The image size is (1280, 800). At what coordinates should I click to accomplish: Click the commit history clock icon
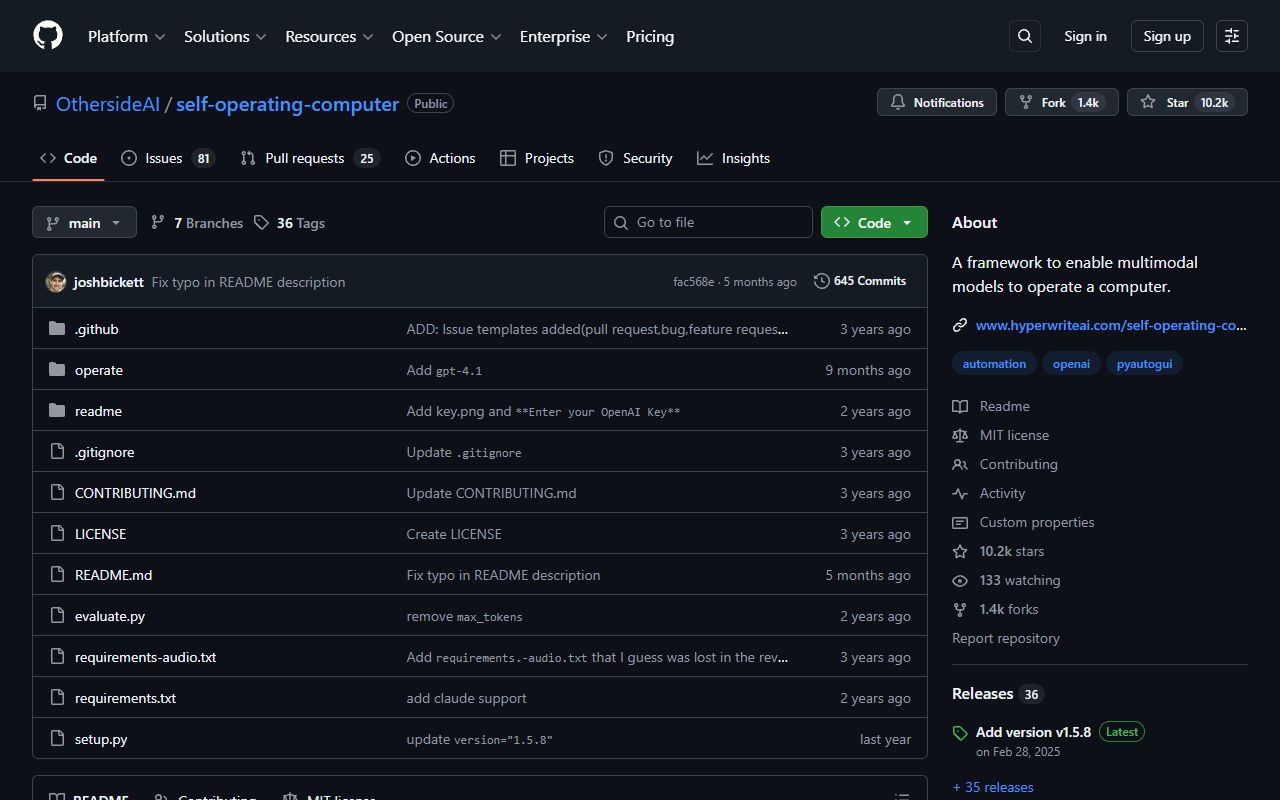tap(821, 281)
